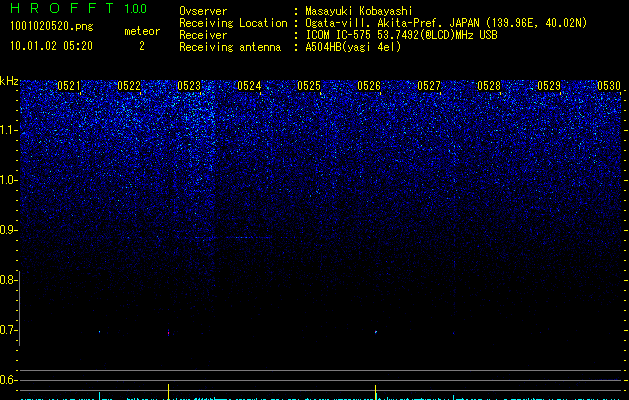
Task: Click the 0529 time marker label
Action: [549, 86]
